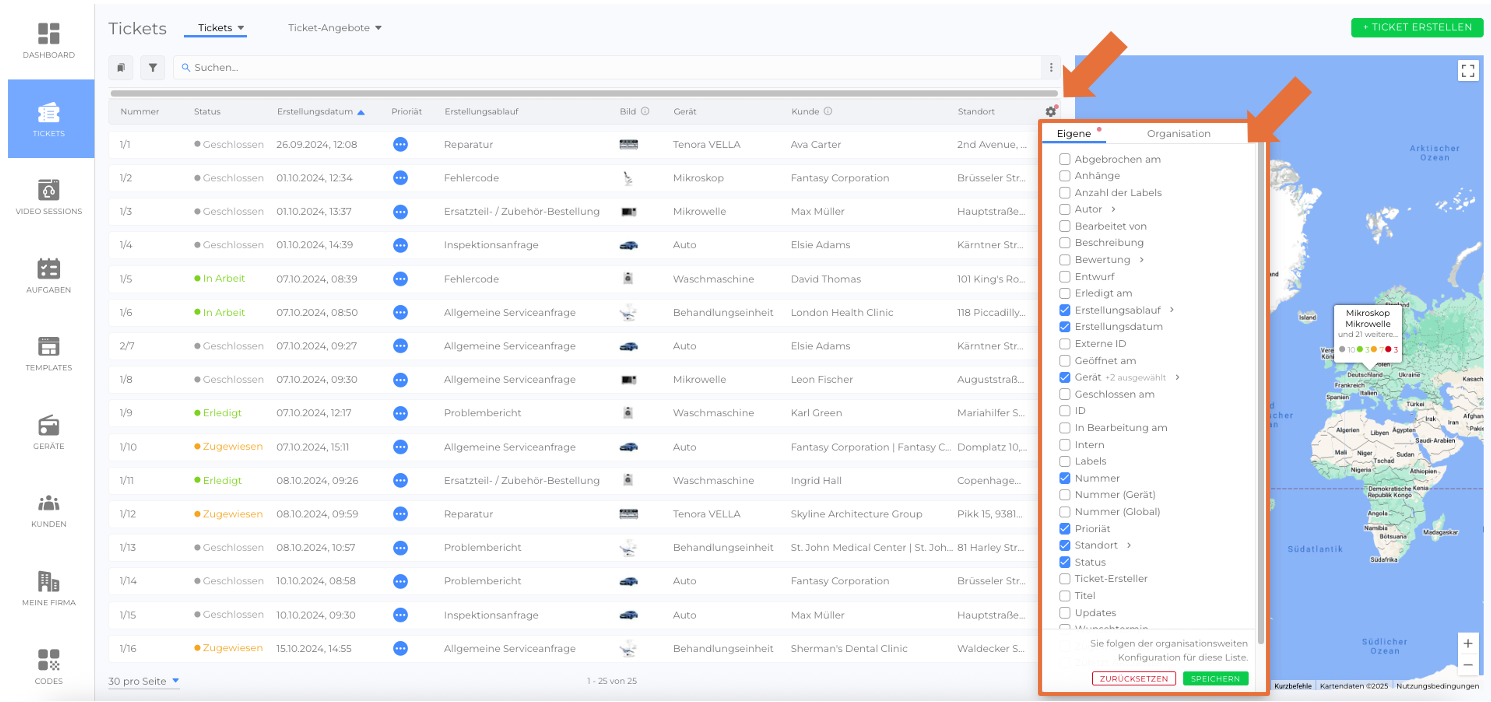This screenshot has width=1491, height=702.
Task: Click the Ticket erstellen button
Action: (x=1416, y=27)
